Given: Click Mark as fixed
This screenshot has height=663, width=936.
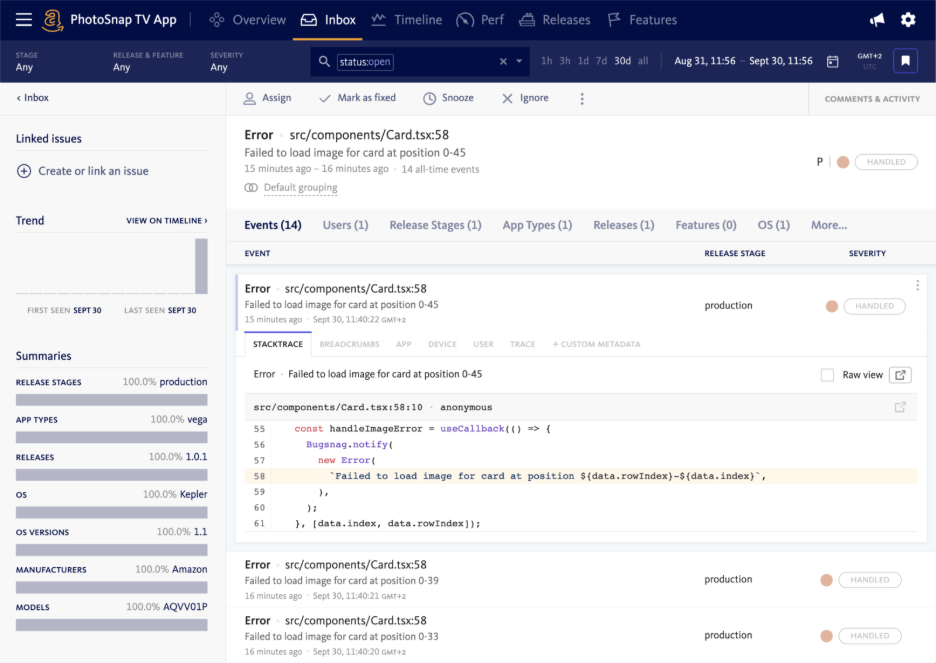Looking at the screenshot, I should coord(358,98).
